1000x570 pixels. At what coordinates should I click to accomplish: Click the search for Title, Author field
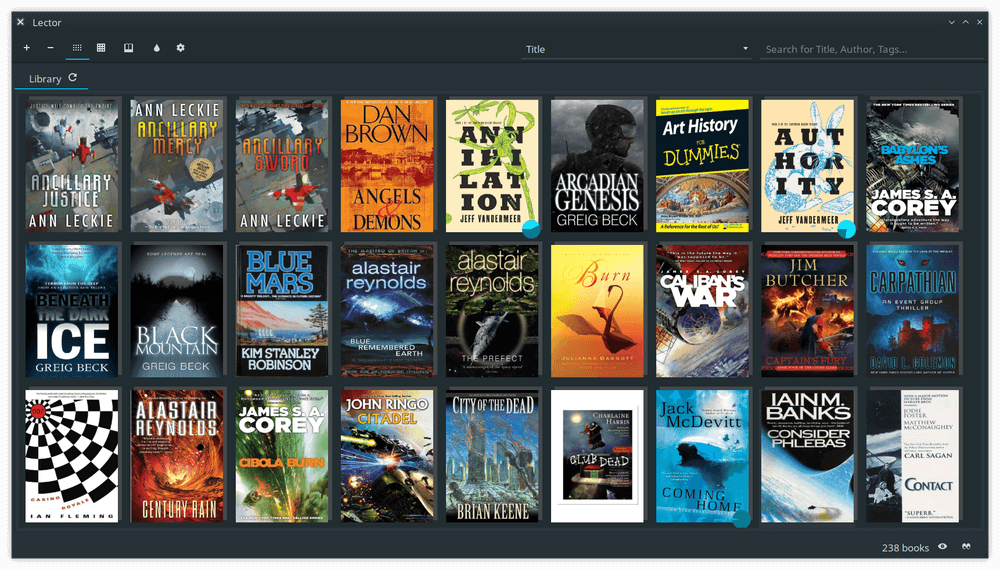tap(871, 49)
